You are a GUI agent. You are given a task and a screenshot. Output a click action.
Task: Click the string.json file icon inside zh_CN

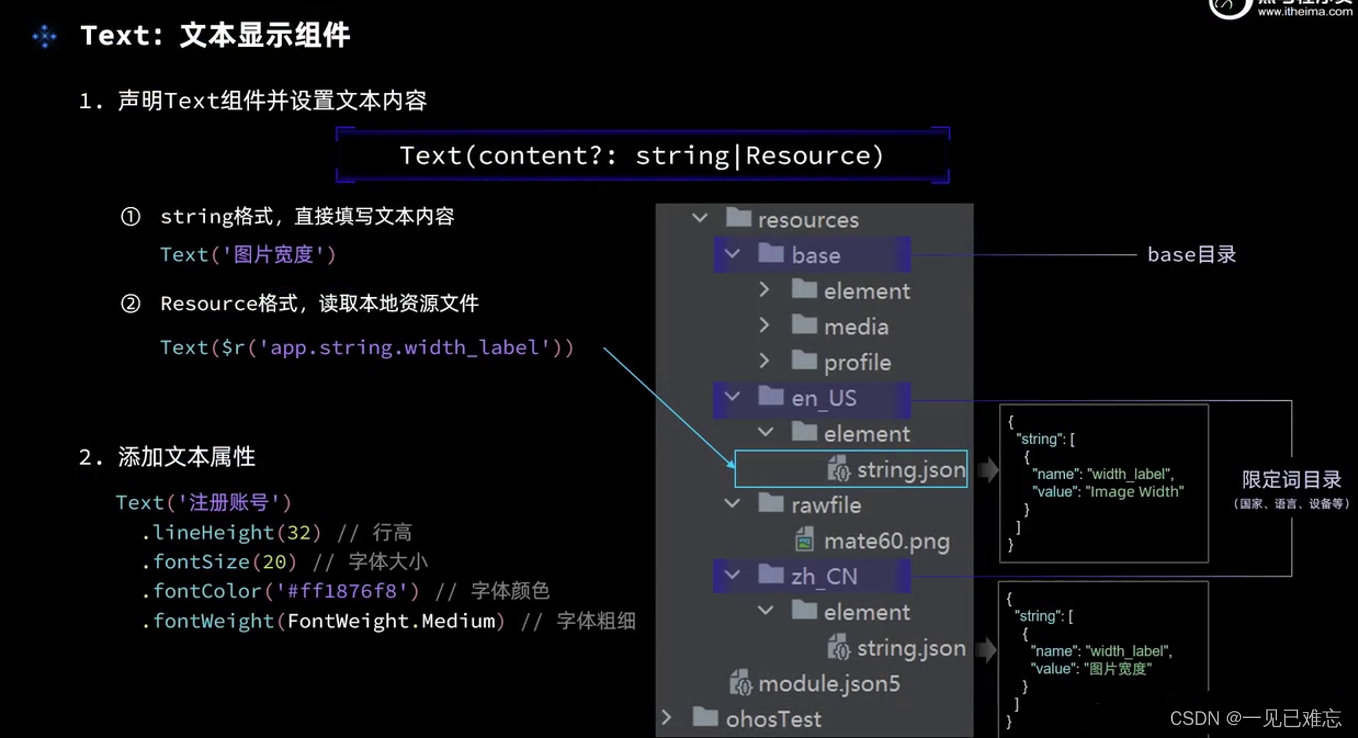(x=838, y=648)
